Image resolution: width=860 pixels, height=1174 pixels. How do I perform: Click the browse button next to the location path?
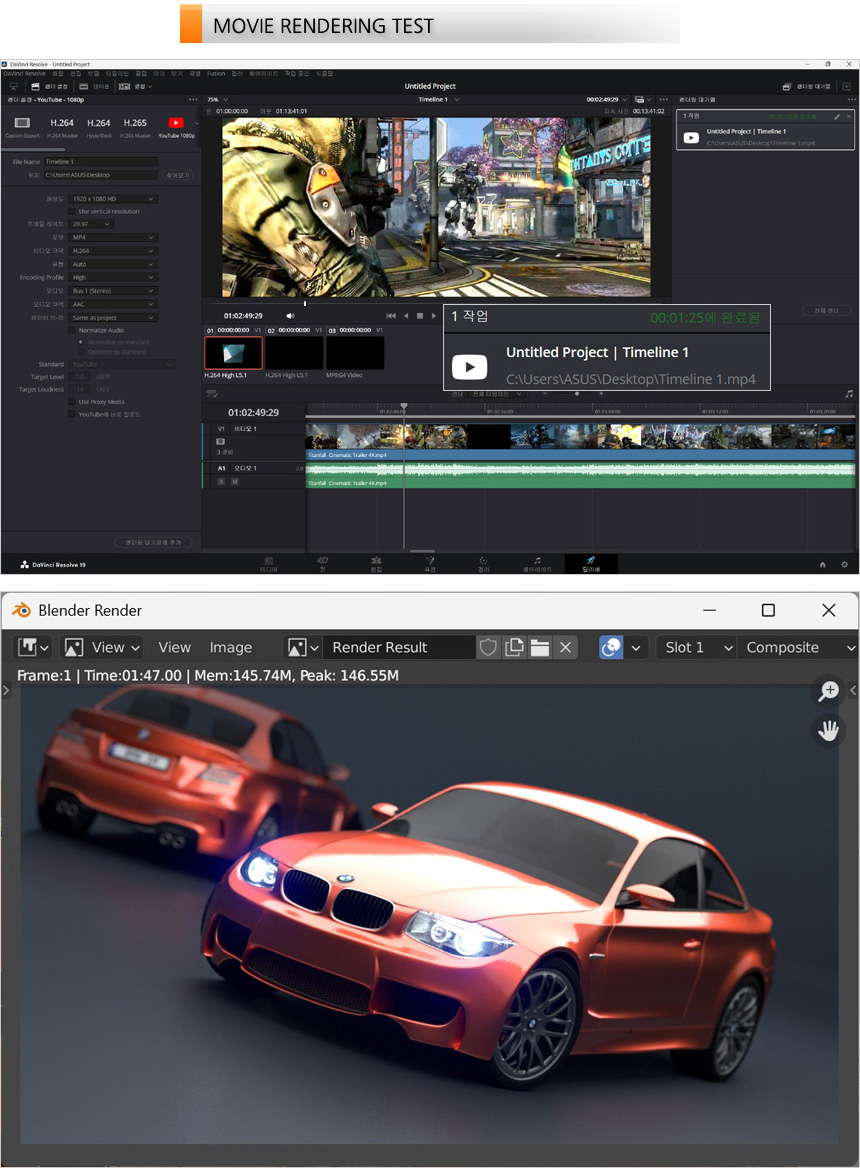pos(177,175)
